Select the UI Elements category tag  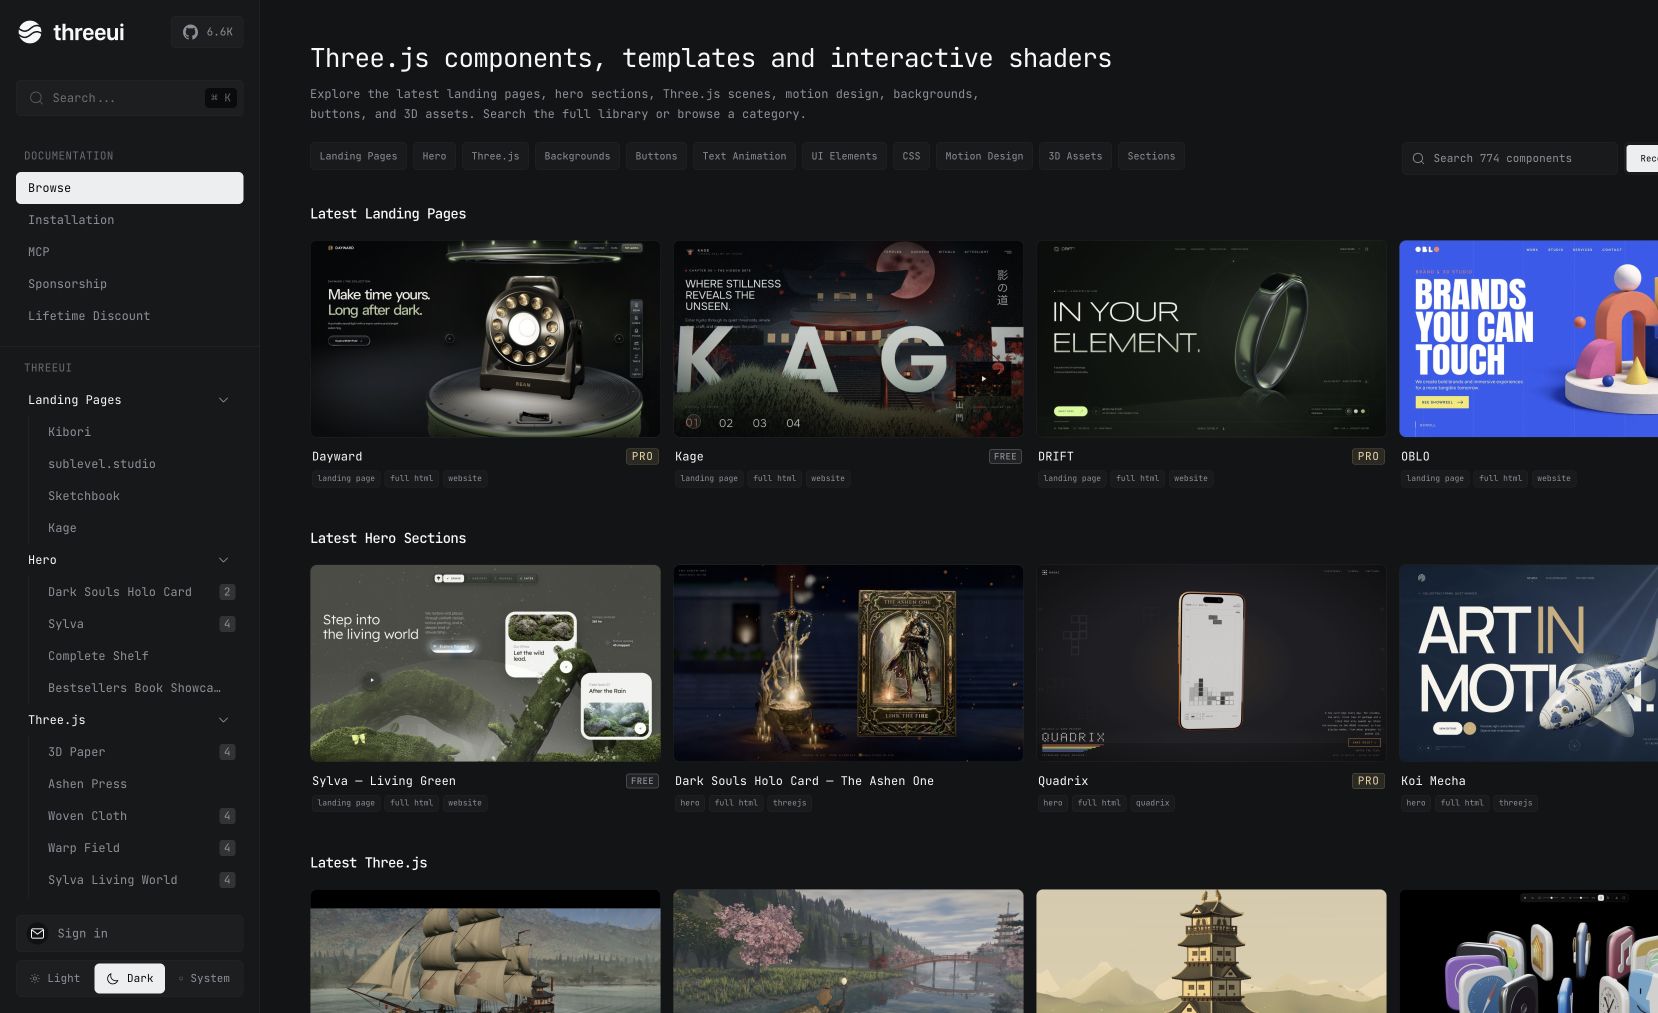pos(844,156)
